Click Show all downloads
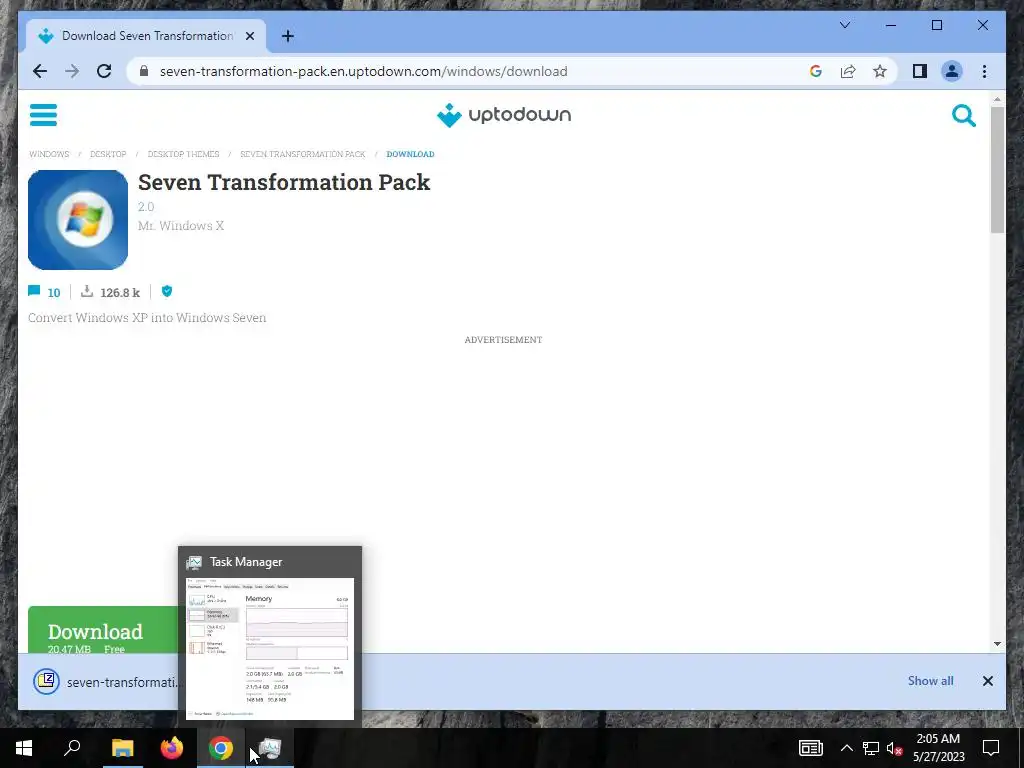Image resolution: width=1024 pixels, height=768 pixels. pos(930,681)
